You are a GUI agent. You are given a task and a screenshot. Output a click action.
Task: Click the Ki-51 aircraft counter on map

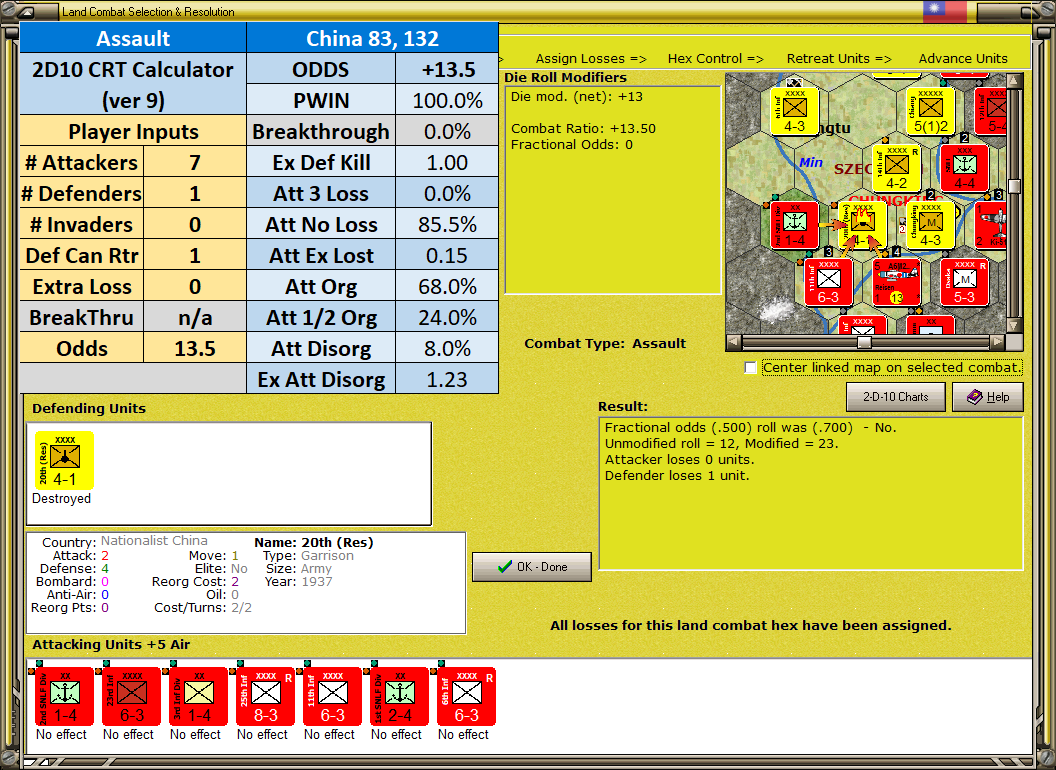[x=991, y=225]
